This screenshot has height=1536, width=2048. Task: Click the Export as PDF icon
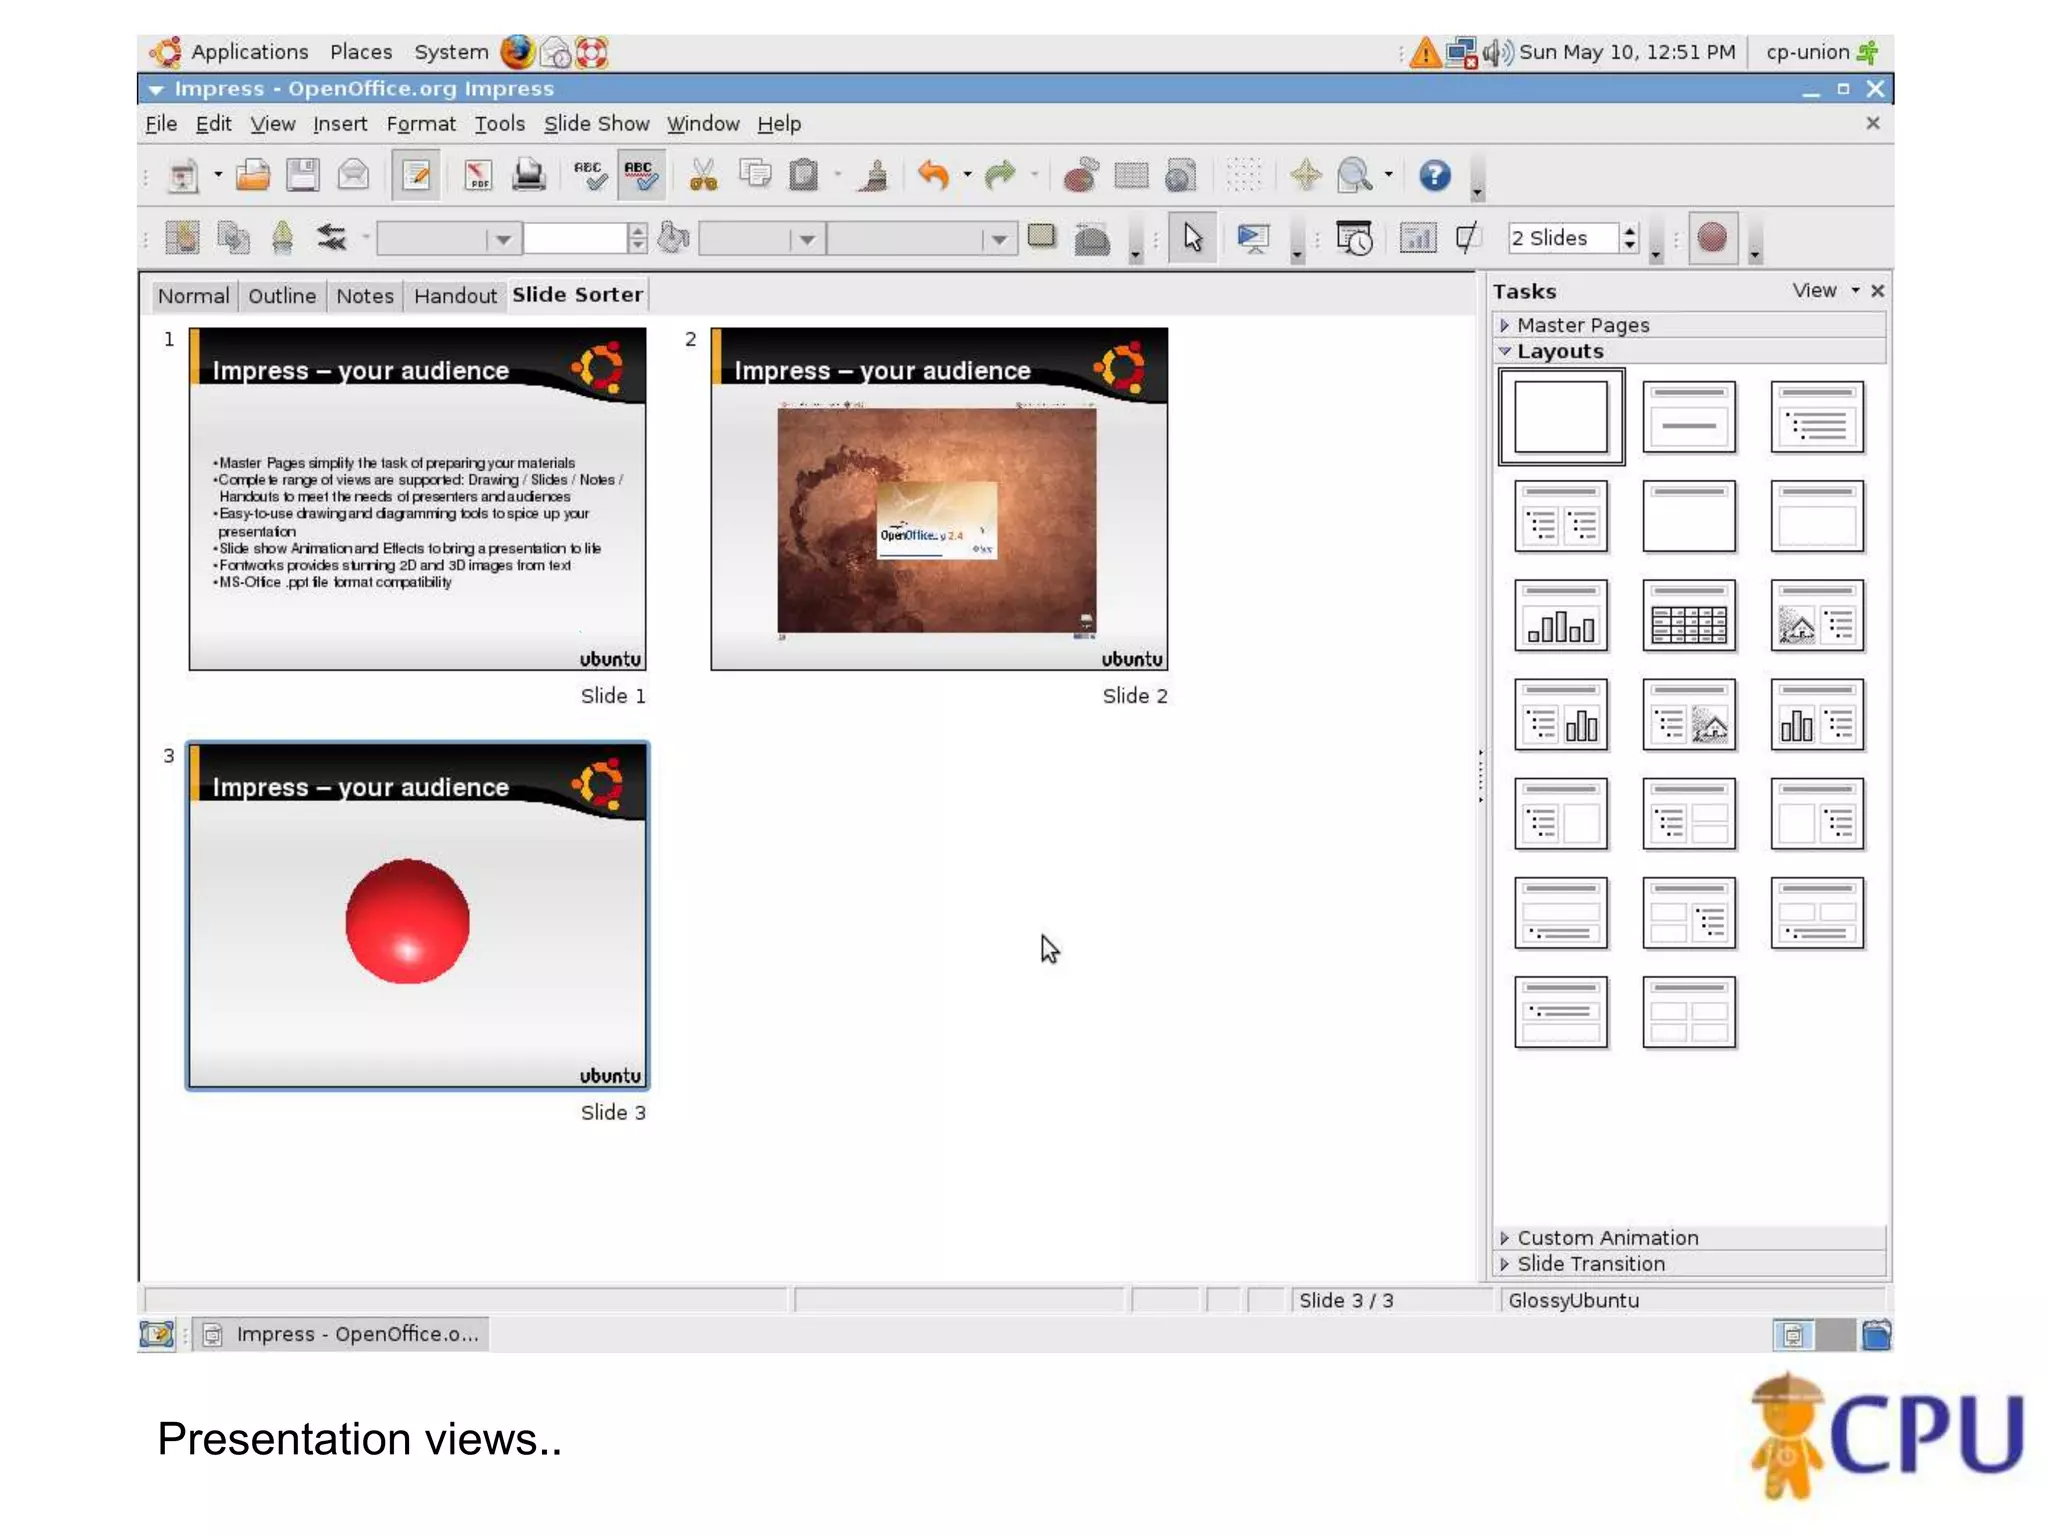[x=478, y=176]
